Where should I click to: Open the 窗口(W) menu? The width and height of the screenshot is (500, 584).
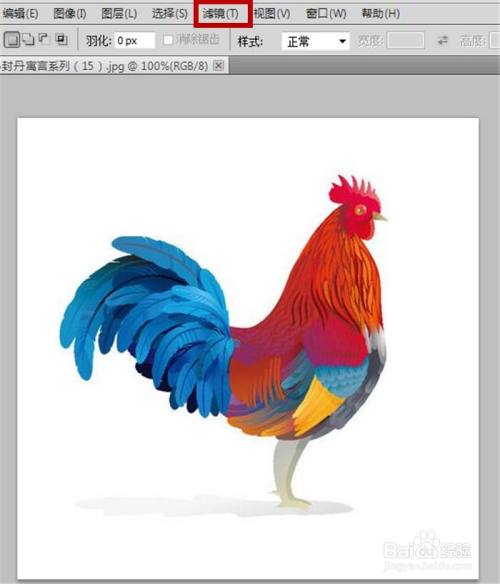(326, 14)
